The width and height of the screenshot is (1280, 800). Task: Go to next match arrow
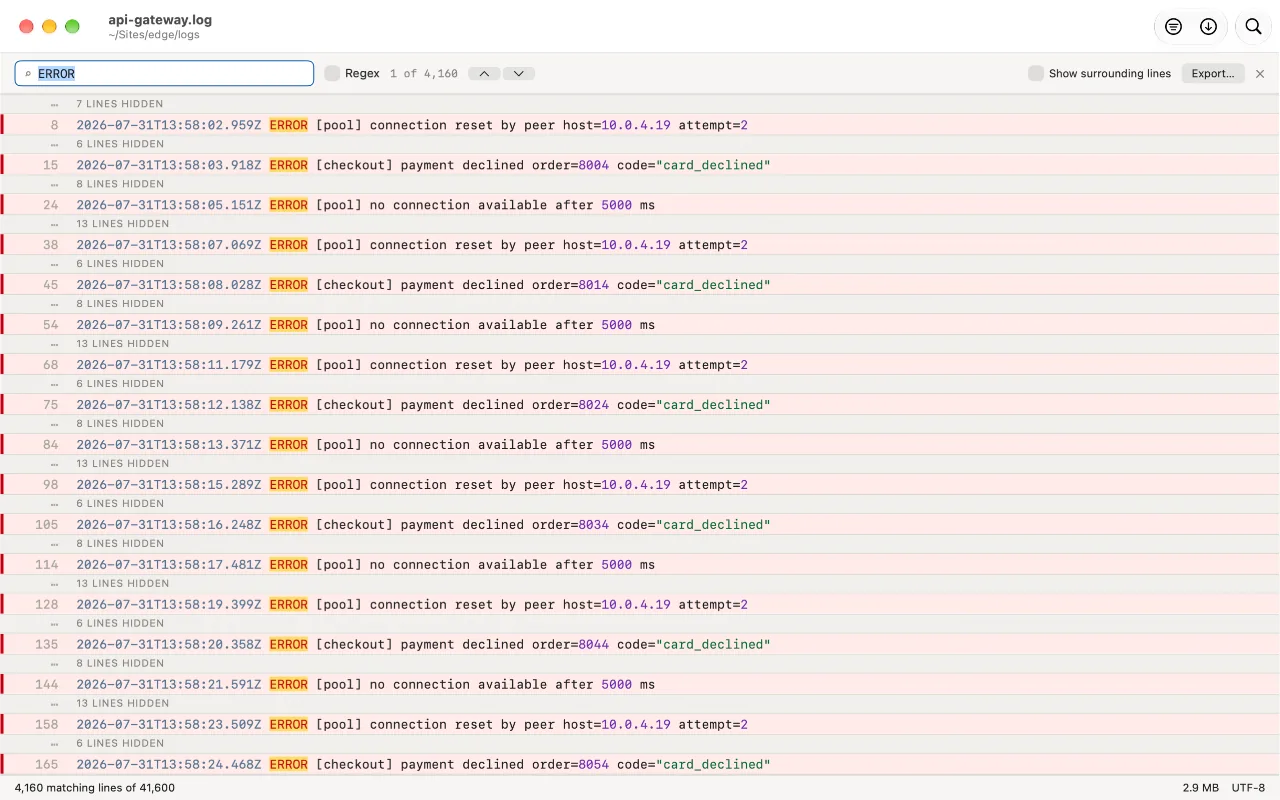[519, 73]
